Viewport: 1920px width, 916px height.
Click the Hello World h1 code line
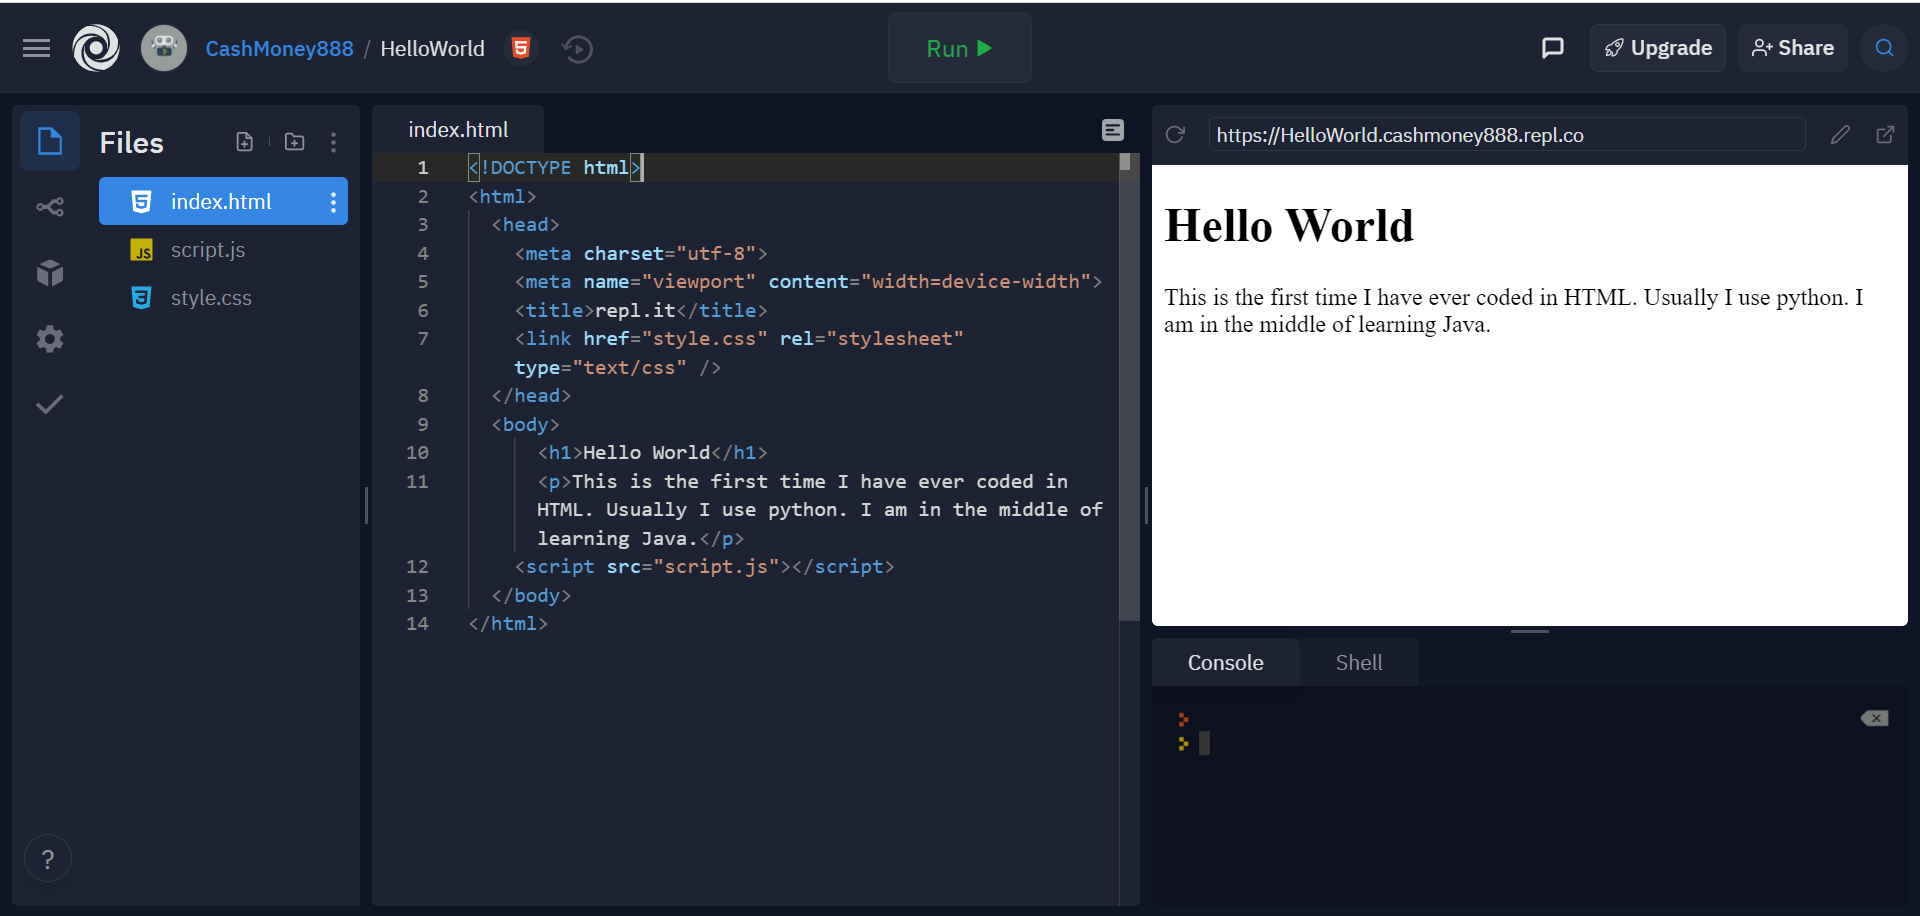pos(653,453)
